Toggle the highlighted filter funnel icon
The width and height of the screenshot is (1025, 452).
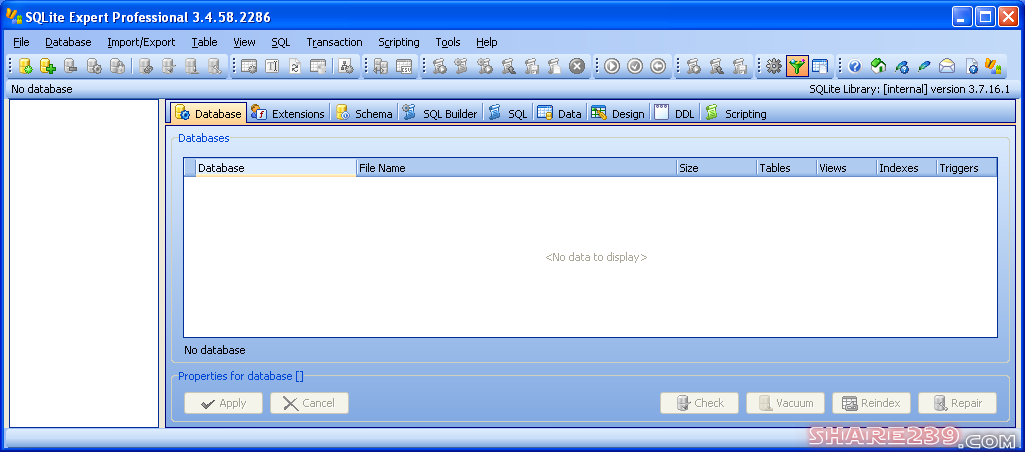[x=797, y=66]
